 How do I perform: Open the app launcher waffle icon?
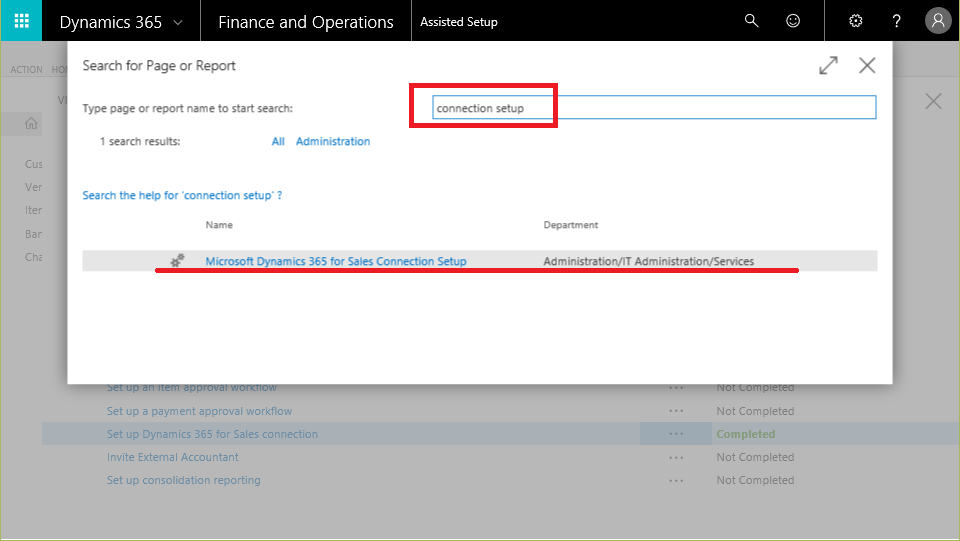pos(21,21)
